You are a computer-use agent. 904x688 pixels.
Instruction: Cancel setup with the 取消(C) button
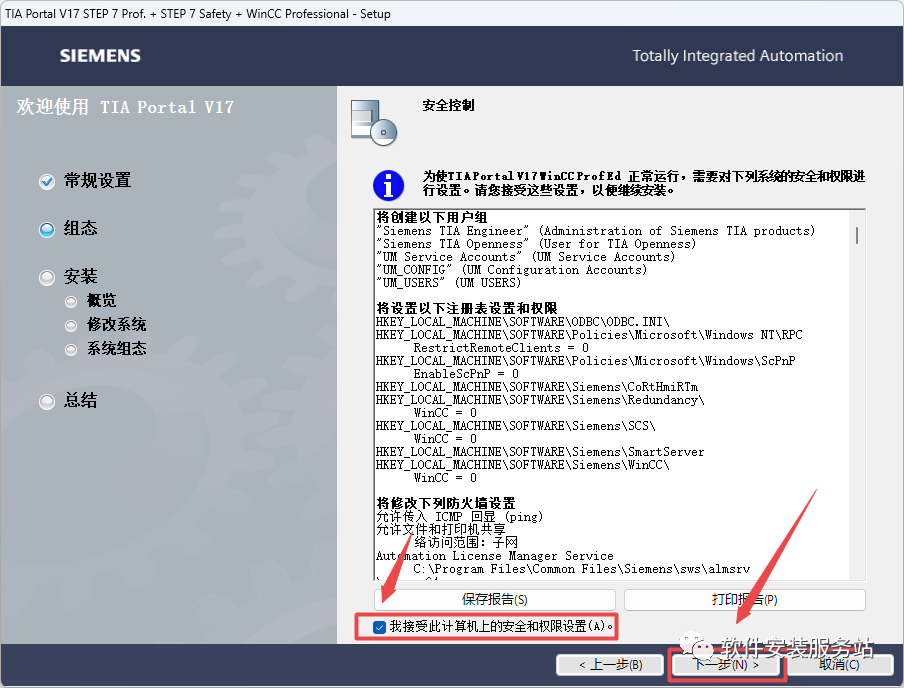839,665
